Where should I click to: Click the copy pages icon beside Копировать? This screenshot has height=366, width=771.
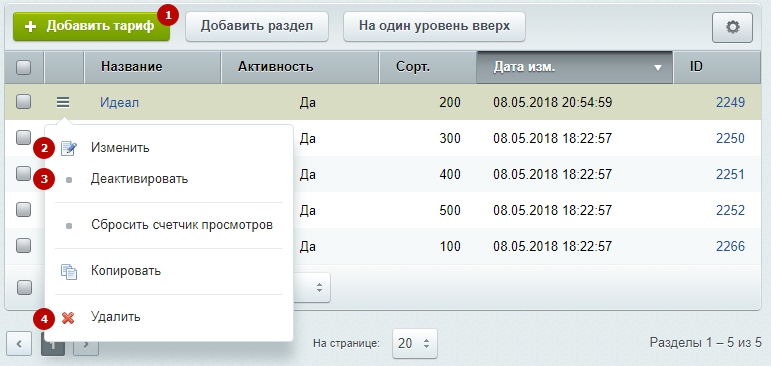tap(68, 272)
